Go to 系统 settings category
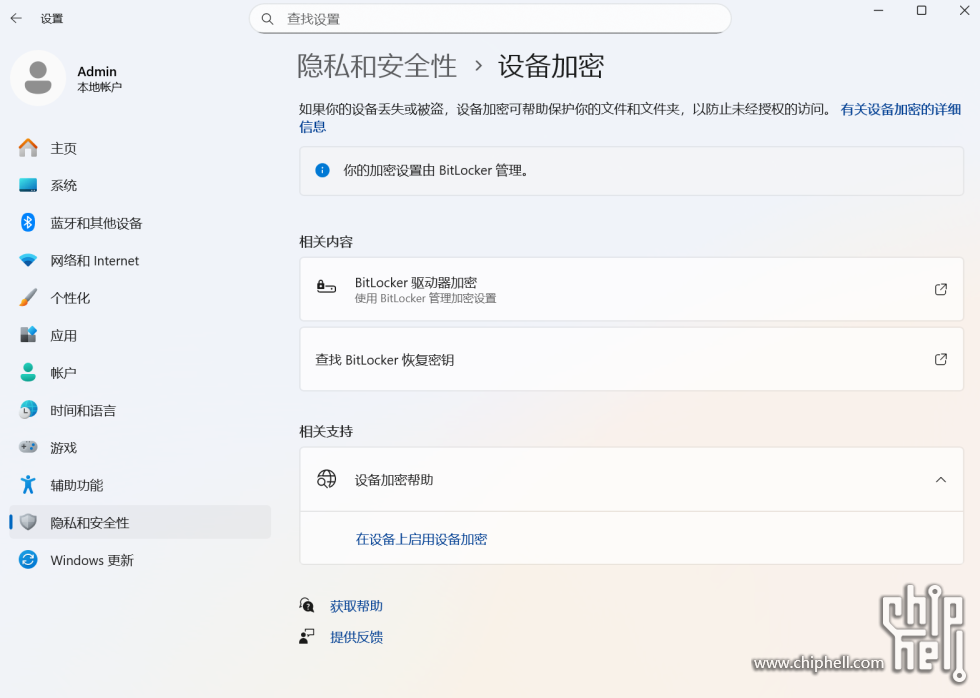Screen dimensions: 980x698 (64, 186)
